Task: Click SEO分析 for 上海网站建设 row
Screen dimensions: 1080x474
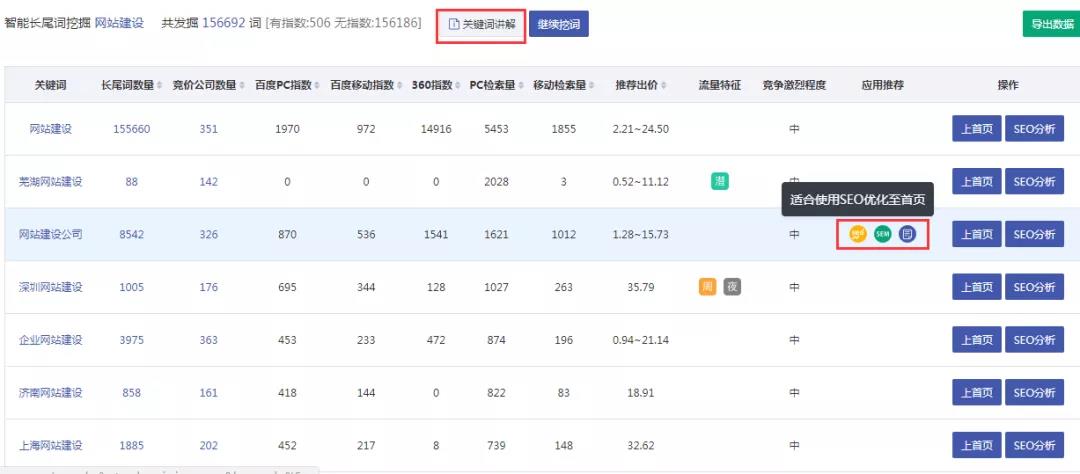Action: [1034, 445]
